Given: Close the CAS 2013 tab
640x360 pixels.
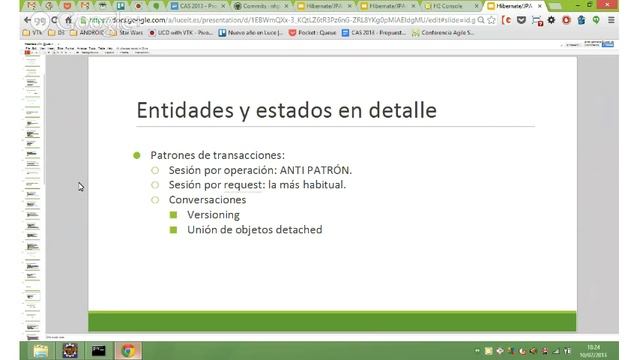Looking at the screenshot, I should tap(223, 6).
